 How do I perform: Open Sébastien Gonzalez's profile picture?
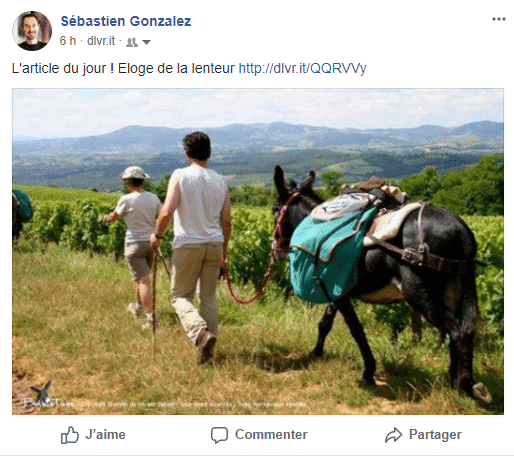32,31
